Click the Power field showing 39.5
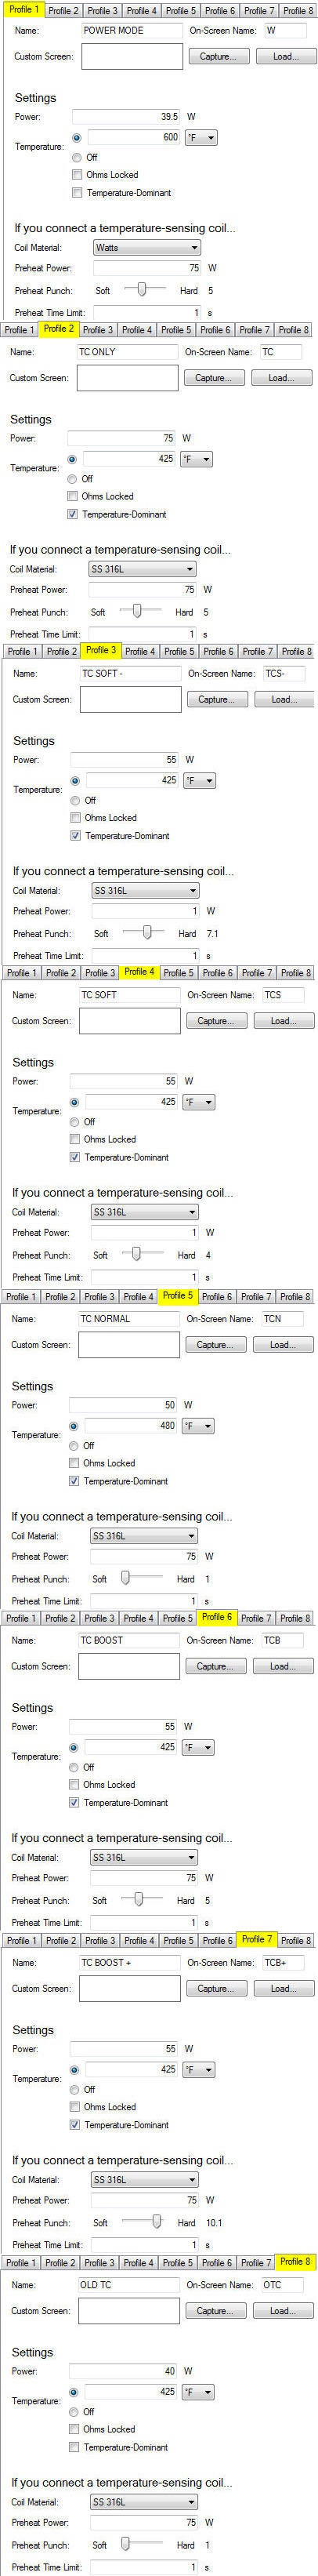Screen dimensions: 318x2576 128,116
